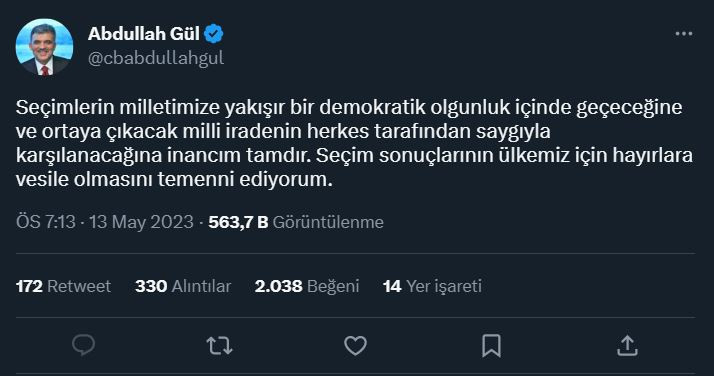
Task: Click the Abdullah Gül display name
Action: [143, 34]
